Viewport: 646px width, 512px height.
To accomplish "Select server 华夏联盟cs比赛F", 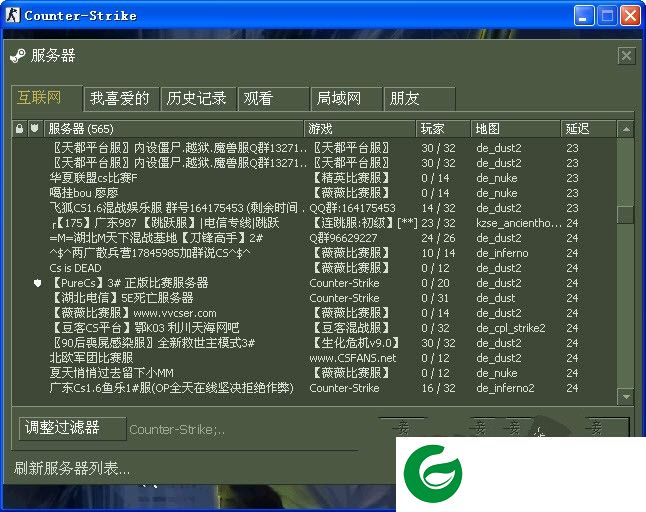I will [x=314, y=178].
